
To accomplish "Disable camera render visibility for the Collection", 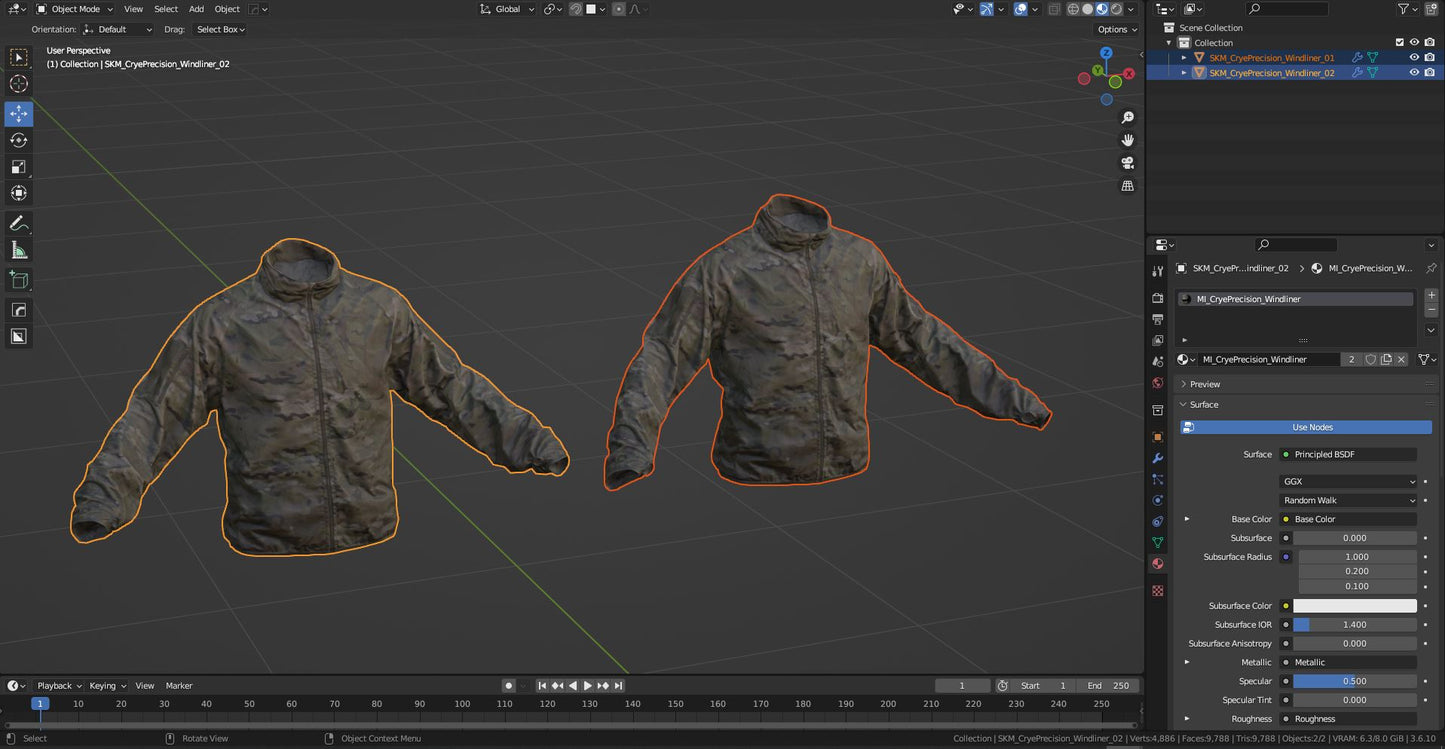I will pyautogui.click(x=1429, y=42).
